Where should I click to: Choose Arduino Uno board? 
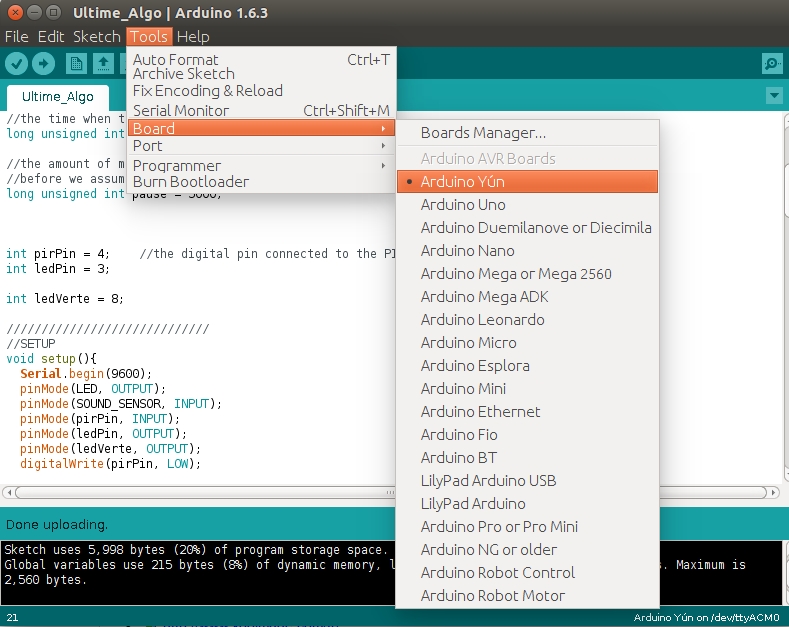point(462,204)
